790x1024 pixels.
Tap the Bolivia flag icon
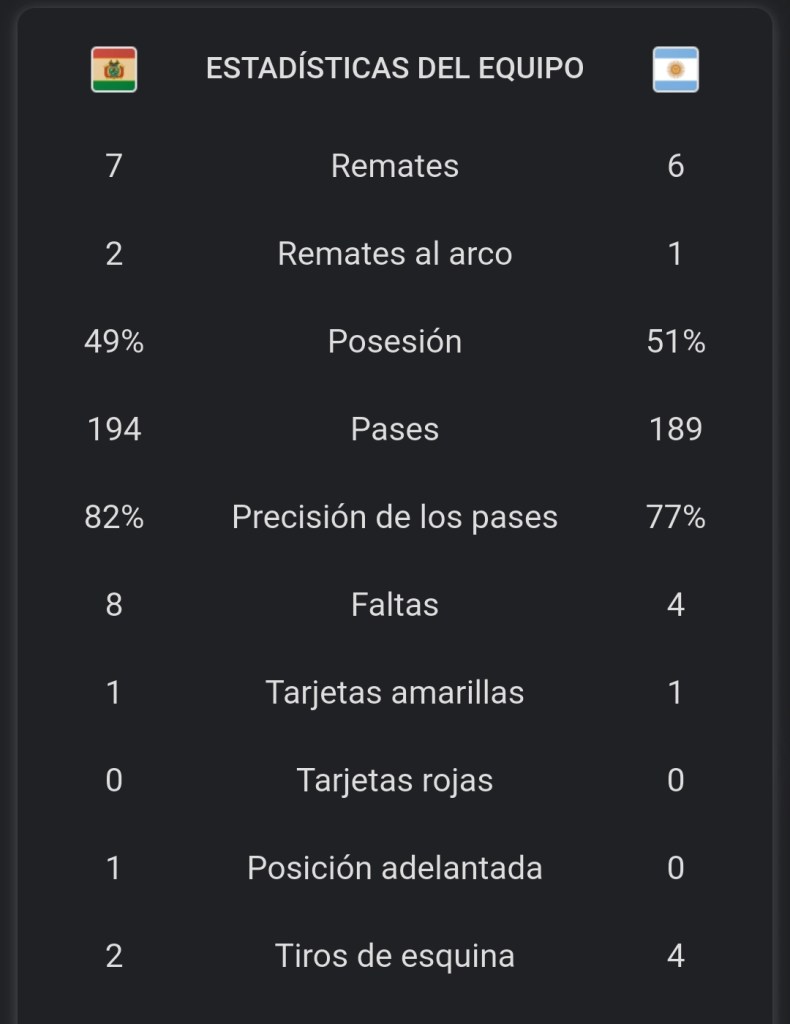click(114, 69)
